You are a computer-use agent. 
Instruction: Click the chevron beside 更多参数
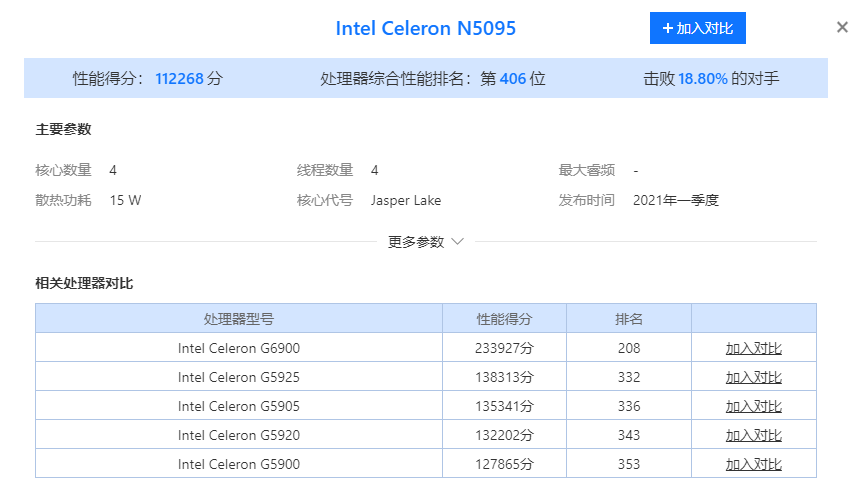457,242
